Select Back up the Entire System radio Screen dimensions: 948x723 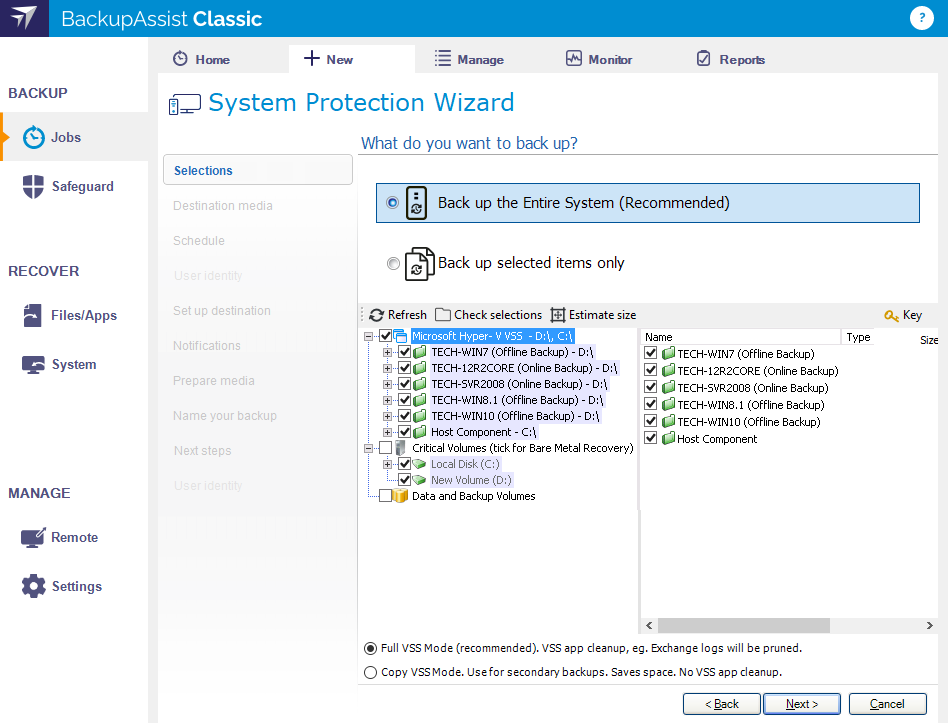pyautogui.click(x=392, y=203)
